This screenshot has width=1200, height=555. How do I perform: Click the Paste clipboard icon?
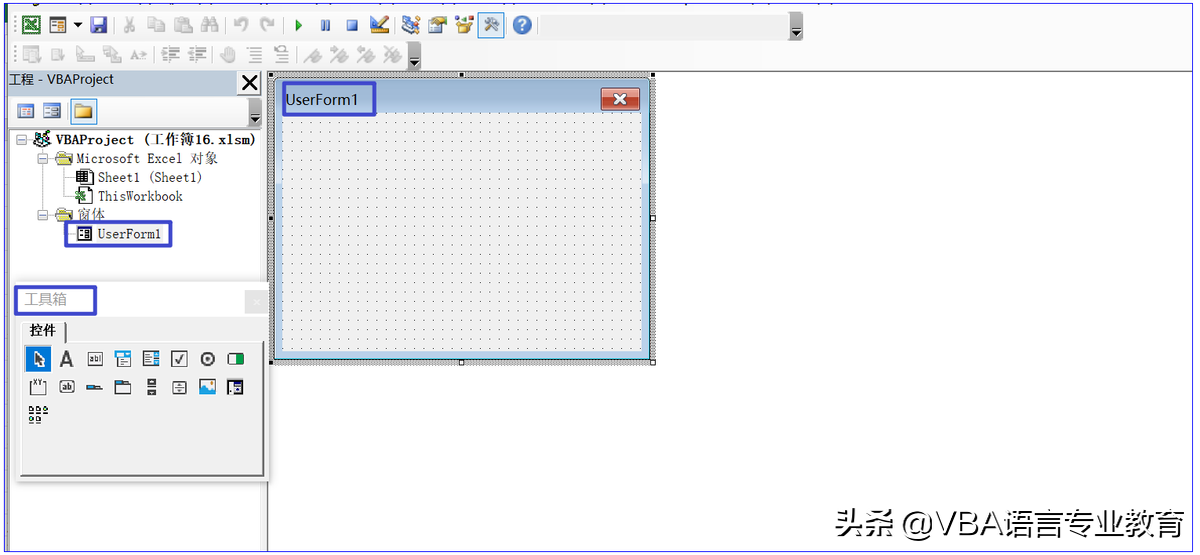184,25
